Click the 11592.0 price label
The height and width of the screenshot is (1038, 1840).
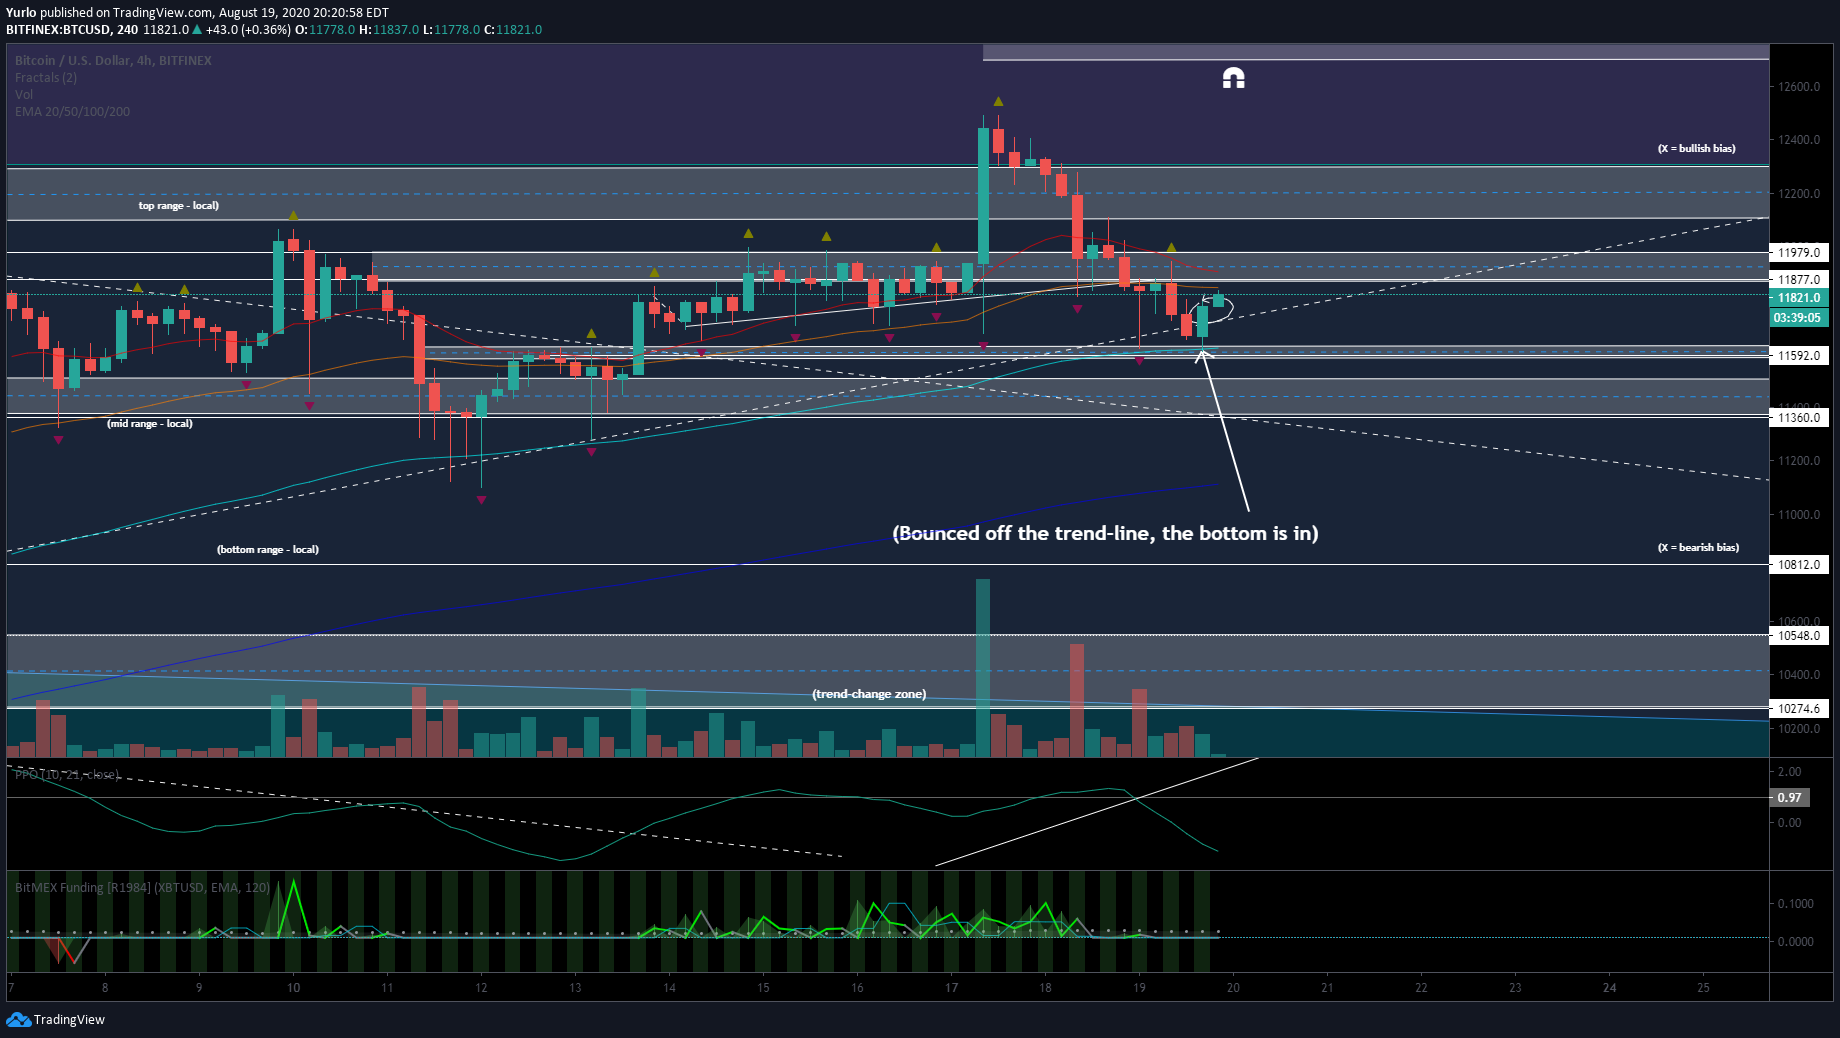[x=1799, y=355]
